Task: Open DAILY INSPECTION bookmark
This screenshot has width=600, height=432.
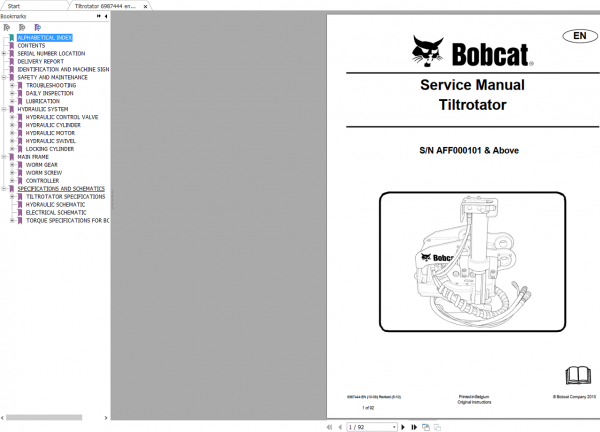Action: point(49,93)
